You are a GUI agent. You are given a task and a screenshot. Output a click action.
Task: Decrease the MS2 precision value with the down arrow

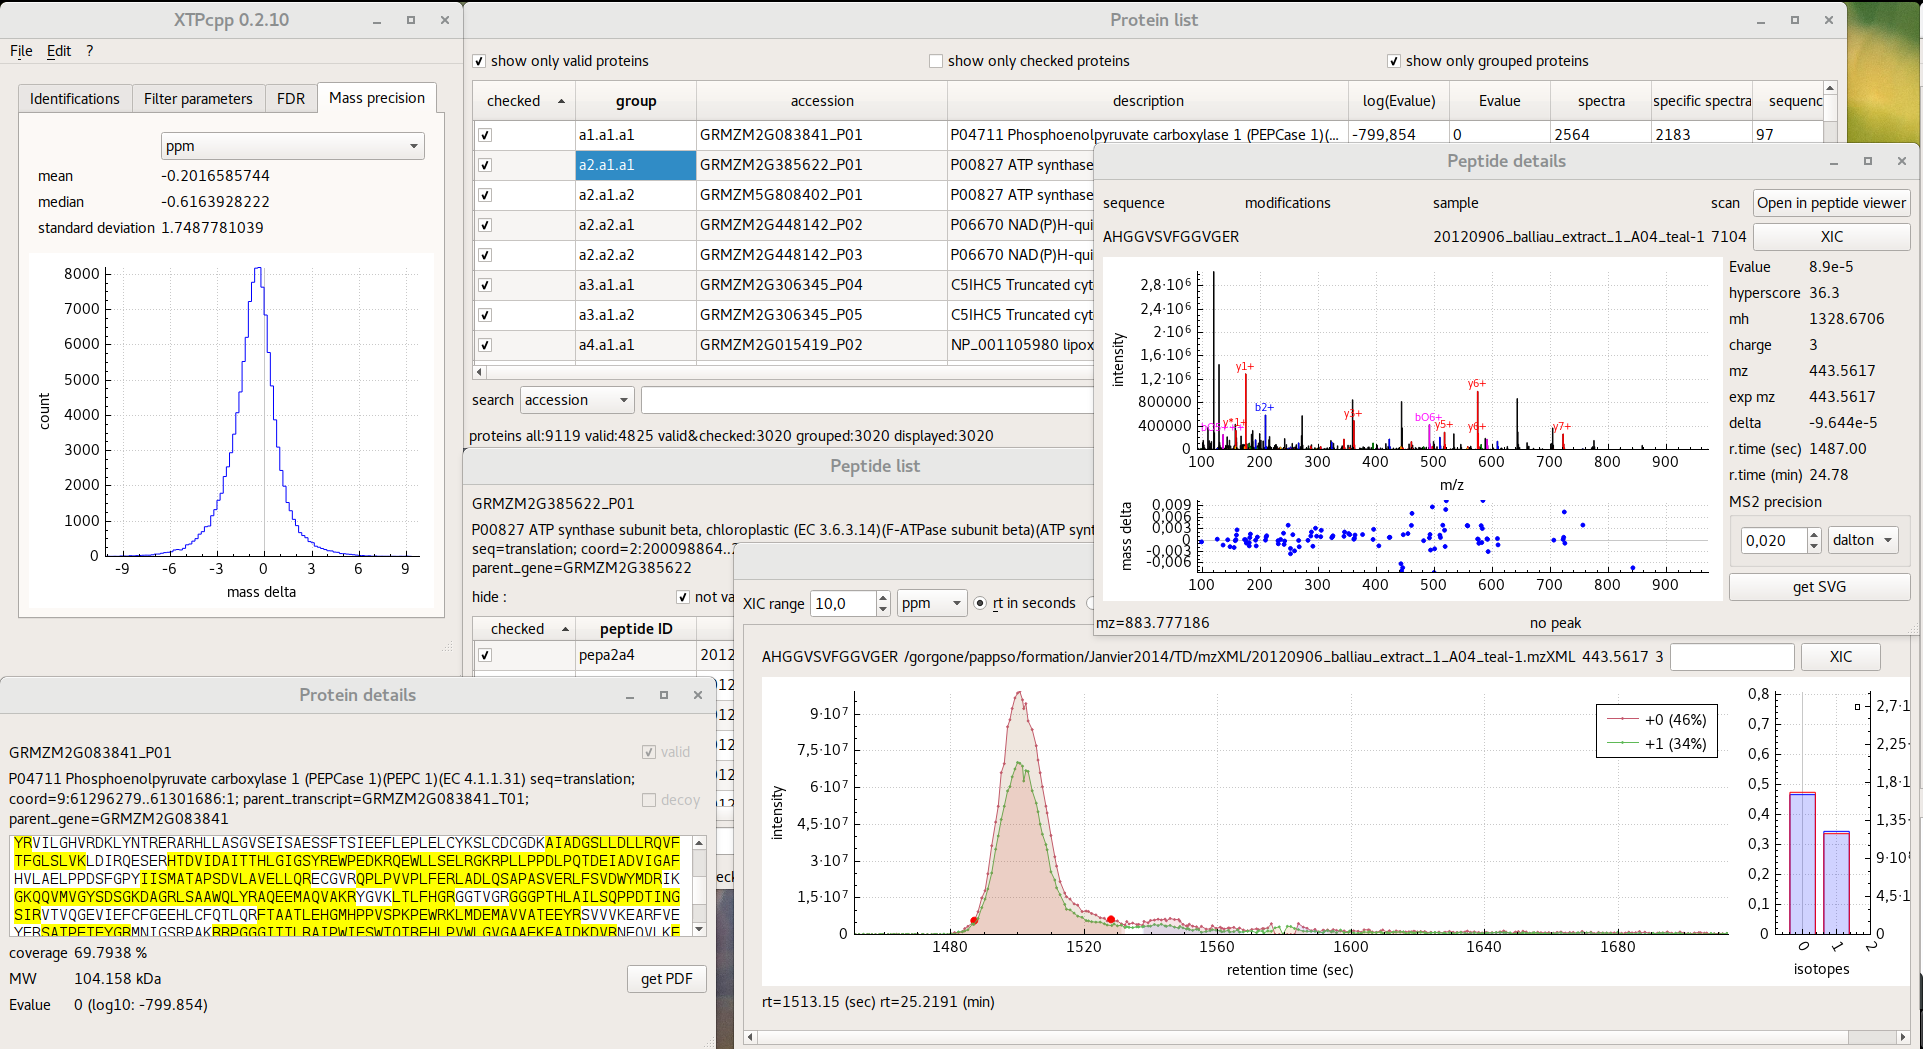1814,546
